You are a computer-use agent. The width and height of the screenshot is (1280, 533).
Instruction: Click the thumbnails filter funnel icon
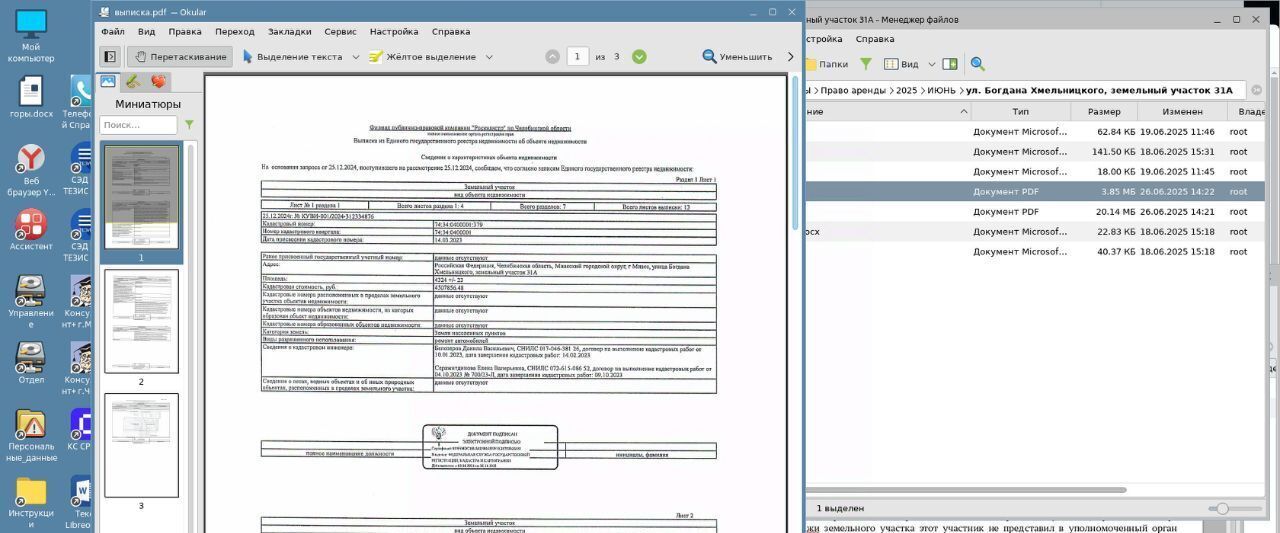click(189, 125)
